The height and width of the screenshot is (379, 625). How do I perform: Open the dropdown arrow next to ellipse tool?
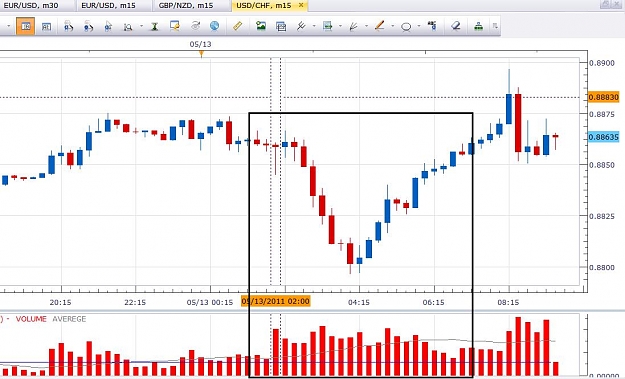click(419, 27)
